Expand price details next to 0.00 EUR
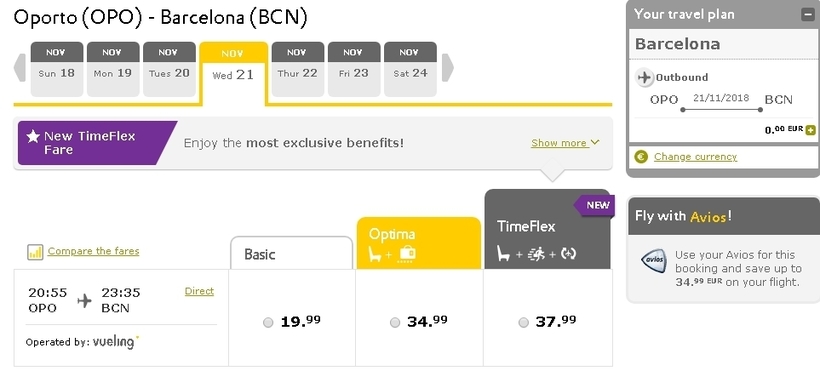This screenshot has width=820, height=371. pyautogui.click(x=811, y=130)
